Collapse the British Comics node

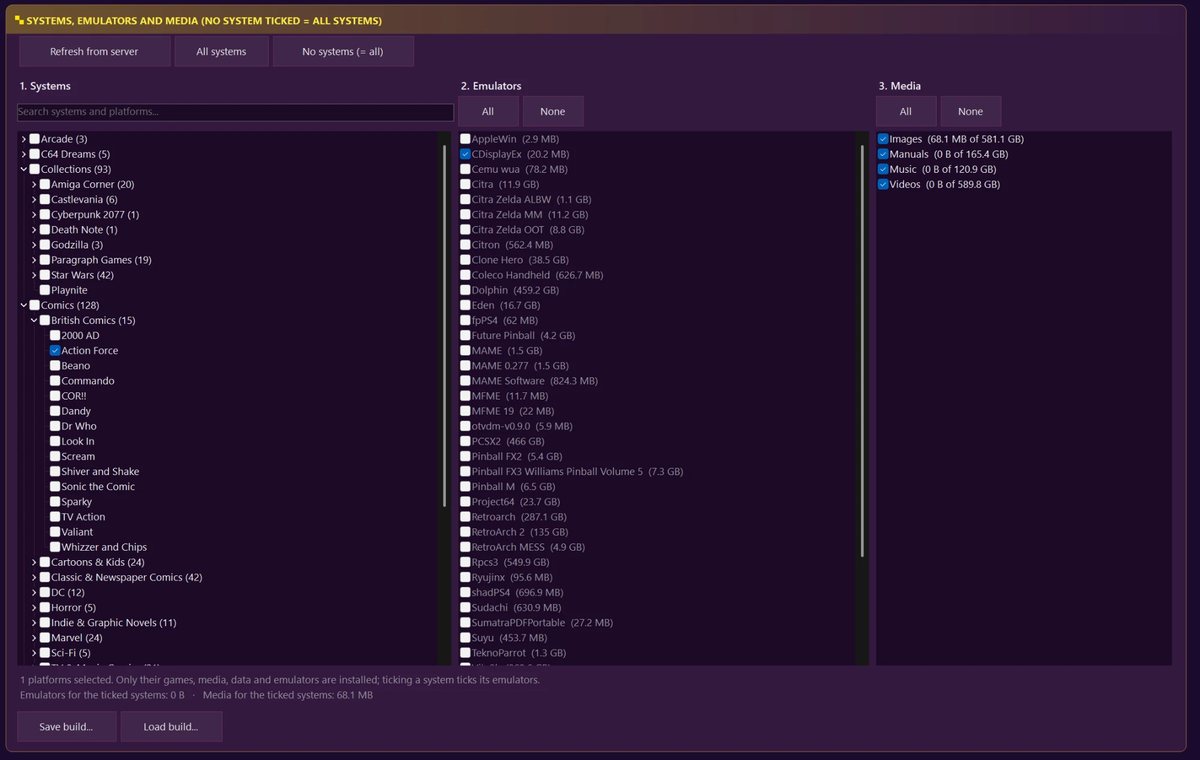click(x=34, y=321)
